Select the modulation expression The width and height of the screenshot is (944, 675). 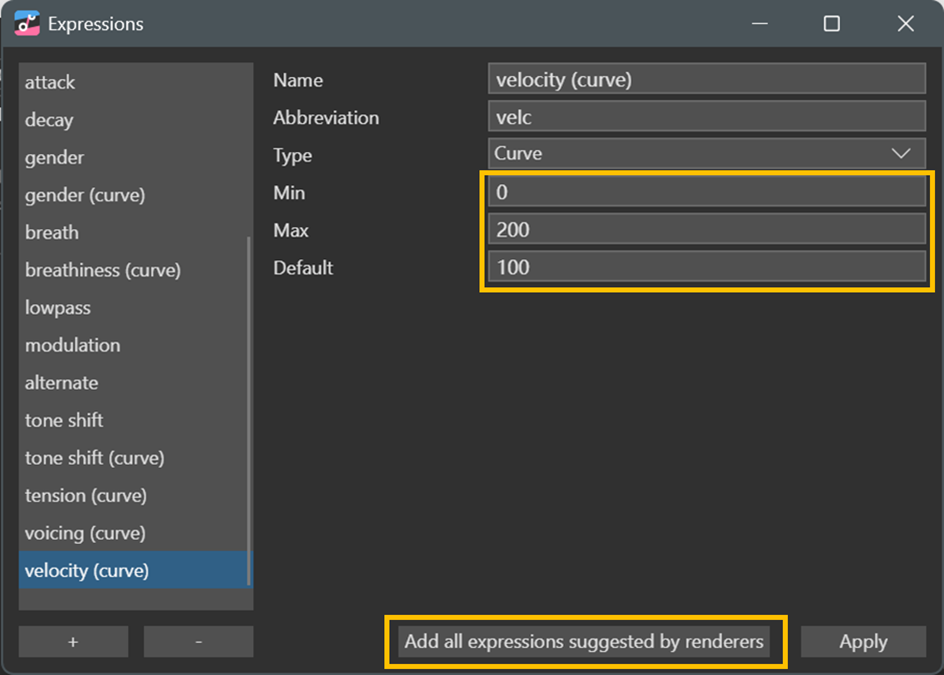click(135, 345)
